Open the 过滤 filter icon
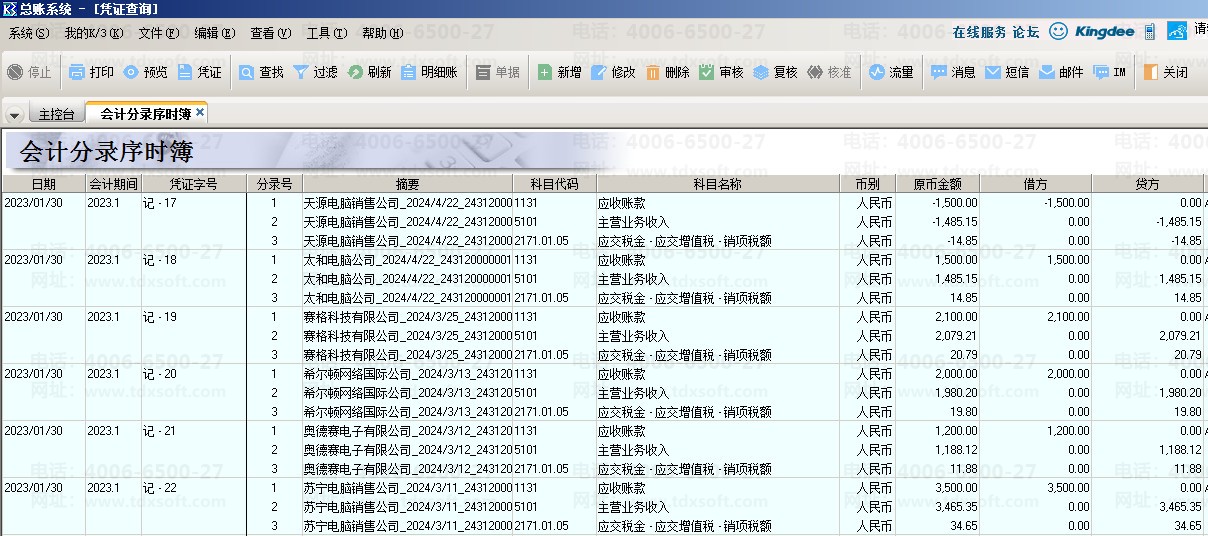 (x=300, y=72)
